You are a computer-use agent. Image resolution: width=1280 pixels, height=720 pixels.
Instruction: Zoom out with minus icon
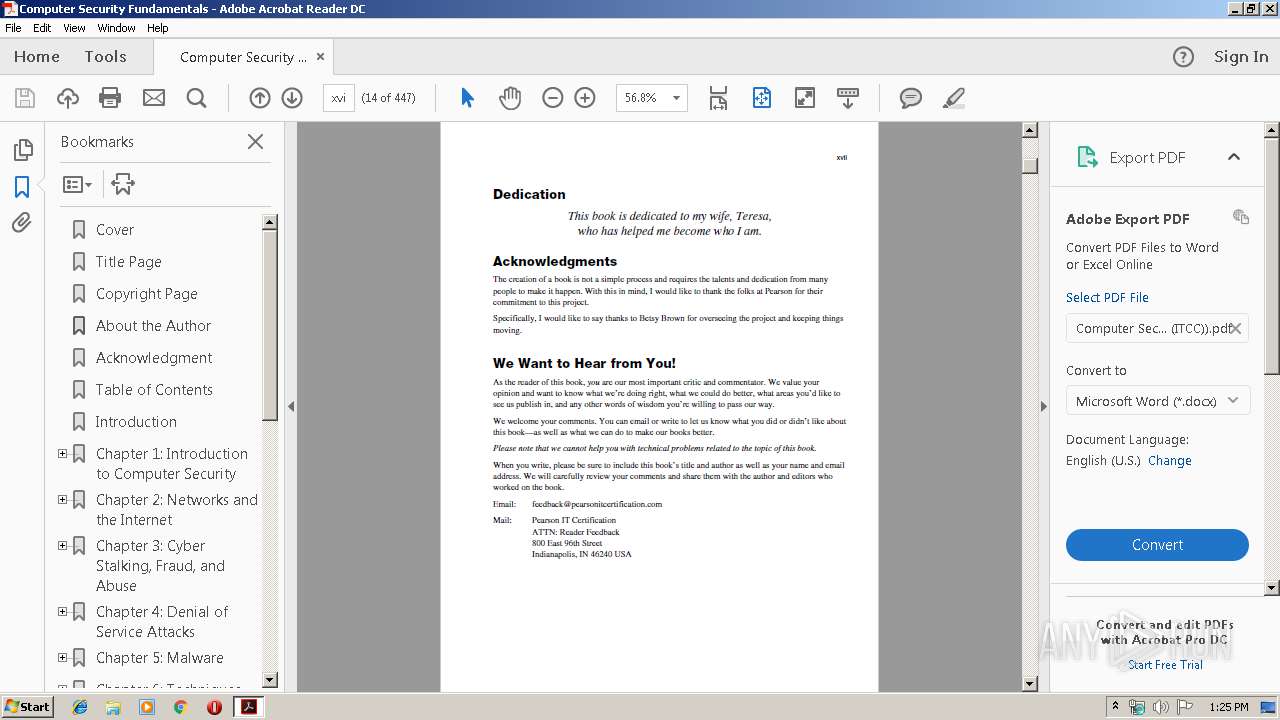(553, 98)
